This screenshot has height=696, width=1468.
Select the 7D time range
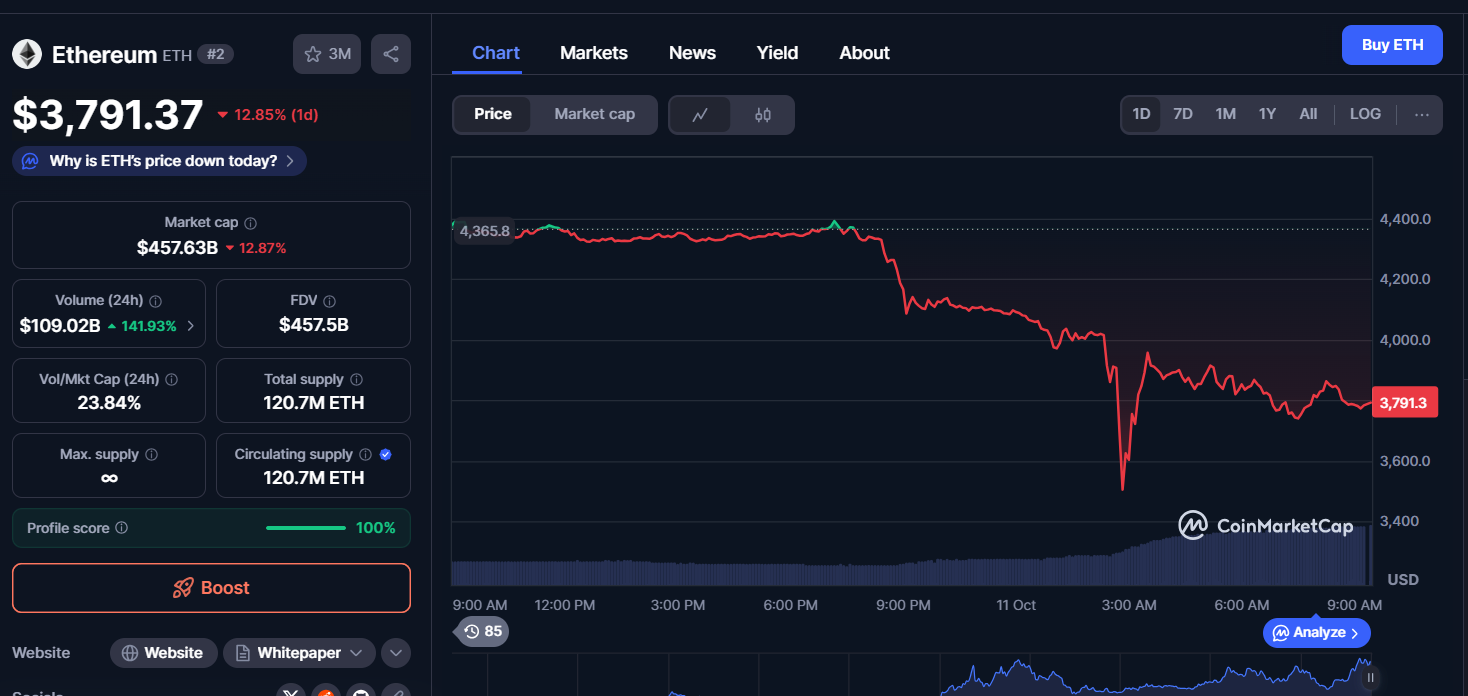click(1183, 114)
